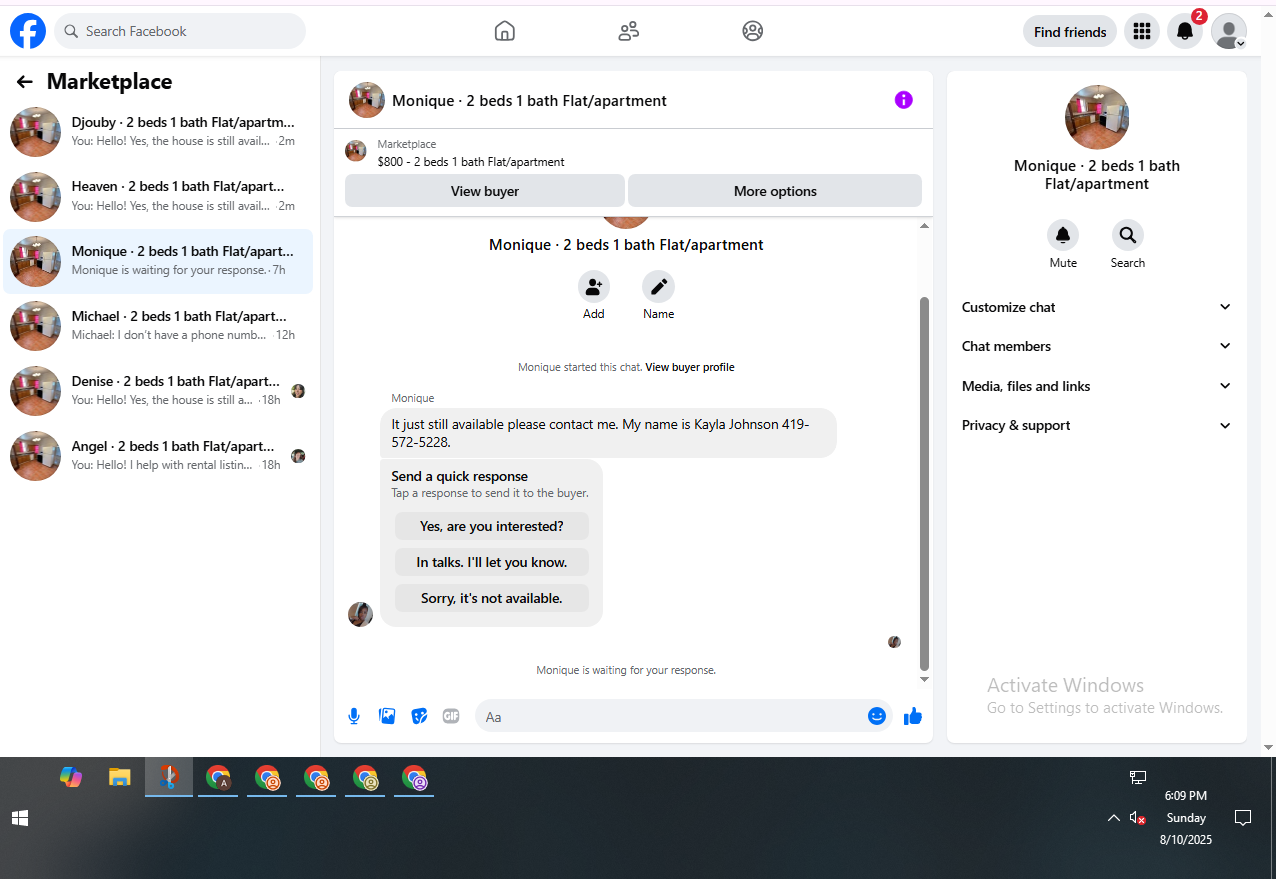Choose a sticker icon

tap(420, 716)
